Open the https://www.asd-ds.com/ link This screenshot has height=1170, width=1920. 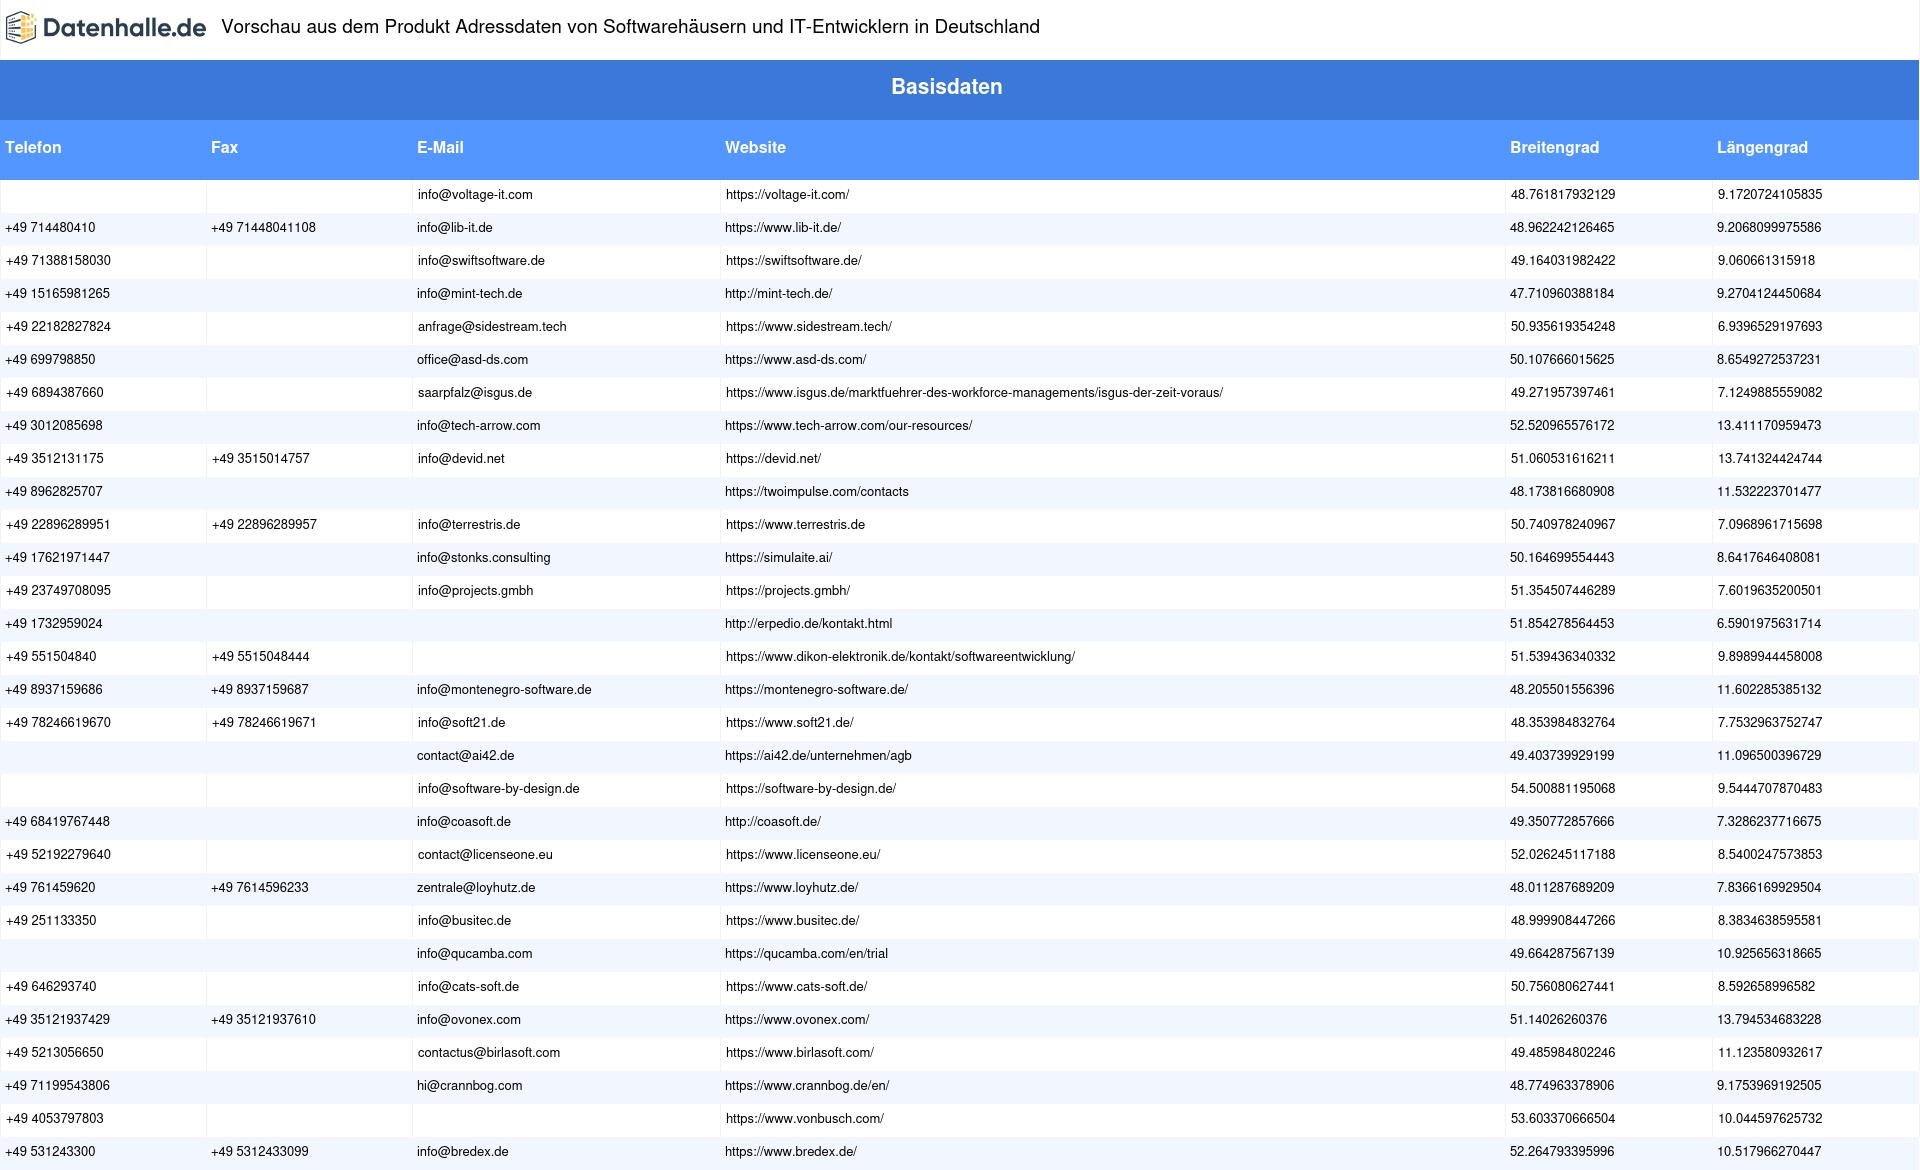pyautogui.click(x=795, y=360)
